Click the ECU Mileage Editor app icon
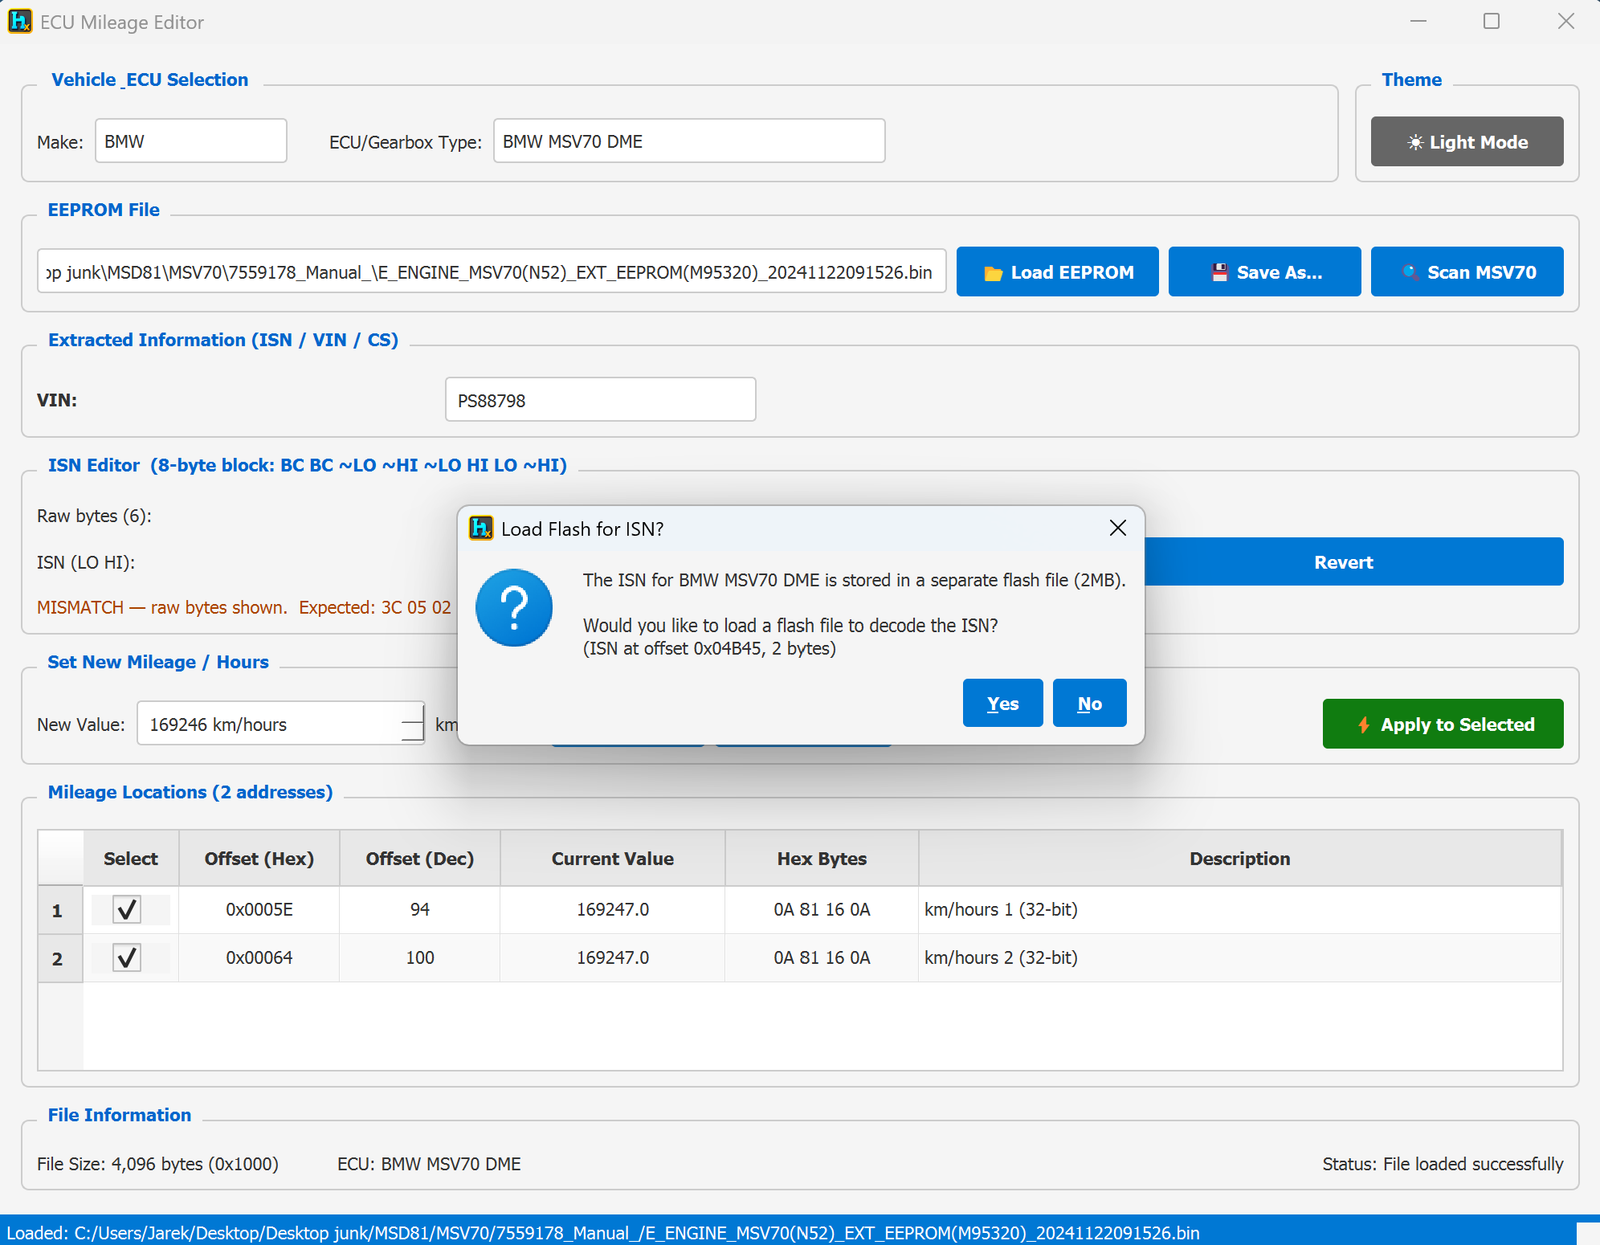 (x=20, y=21)
